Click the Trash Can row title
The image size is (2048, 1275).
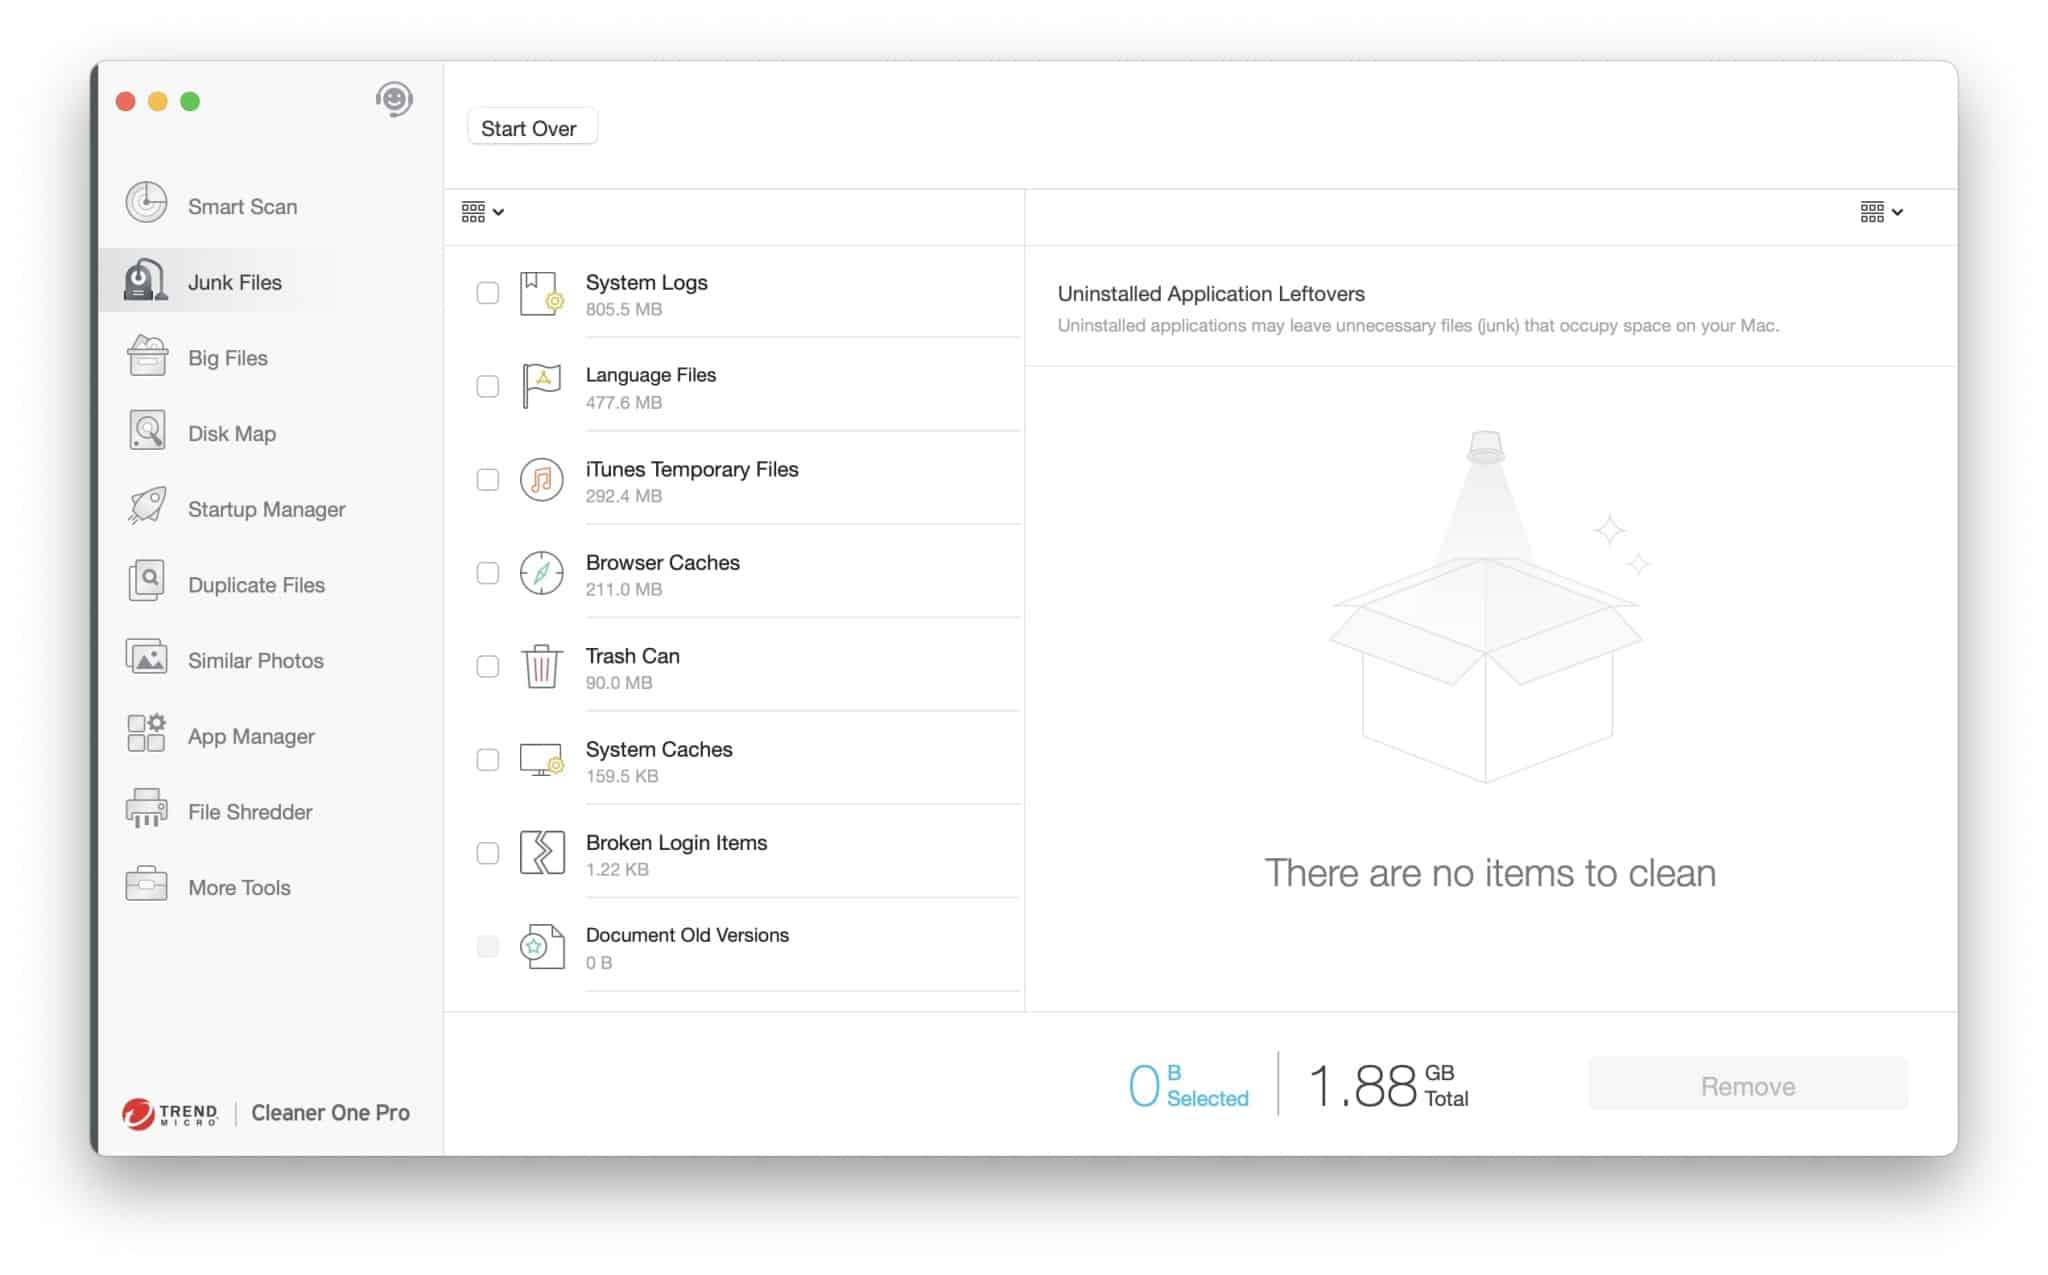[632, 656]
